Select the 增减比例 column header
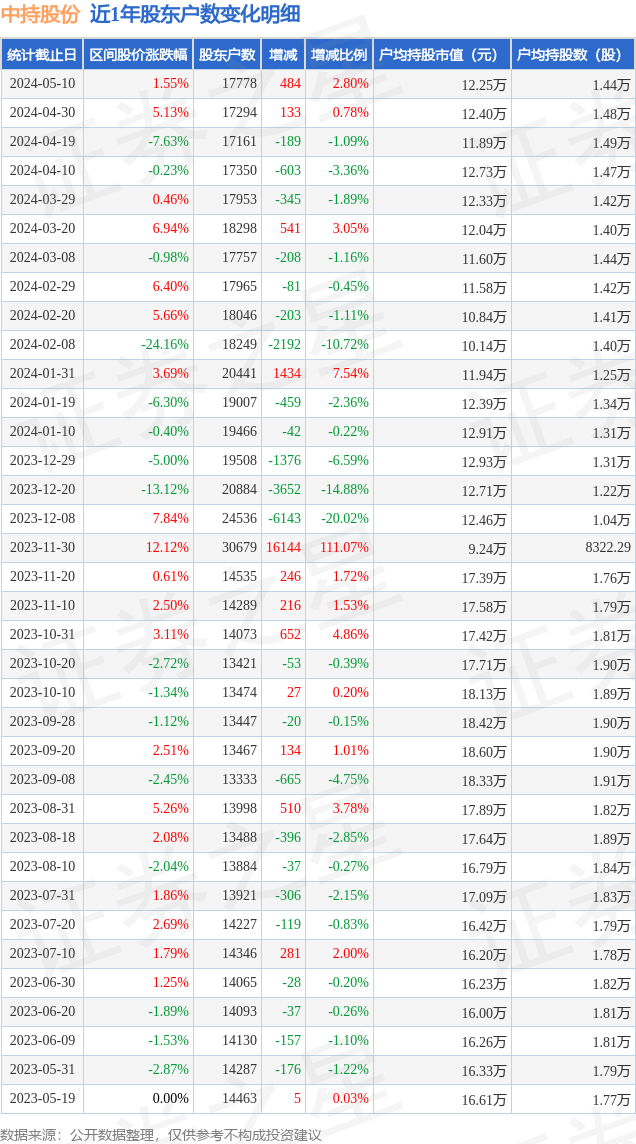 point(338,55)
